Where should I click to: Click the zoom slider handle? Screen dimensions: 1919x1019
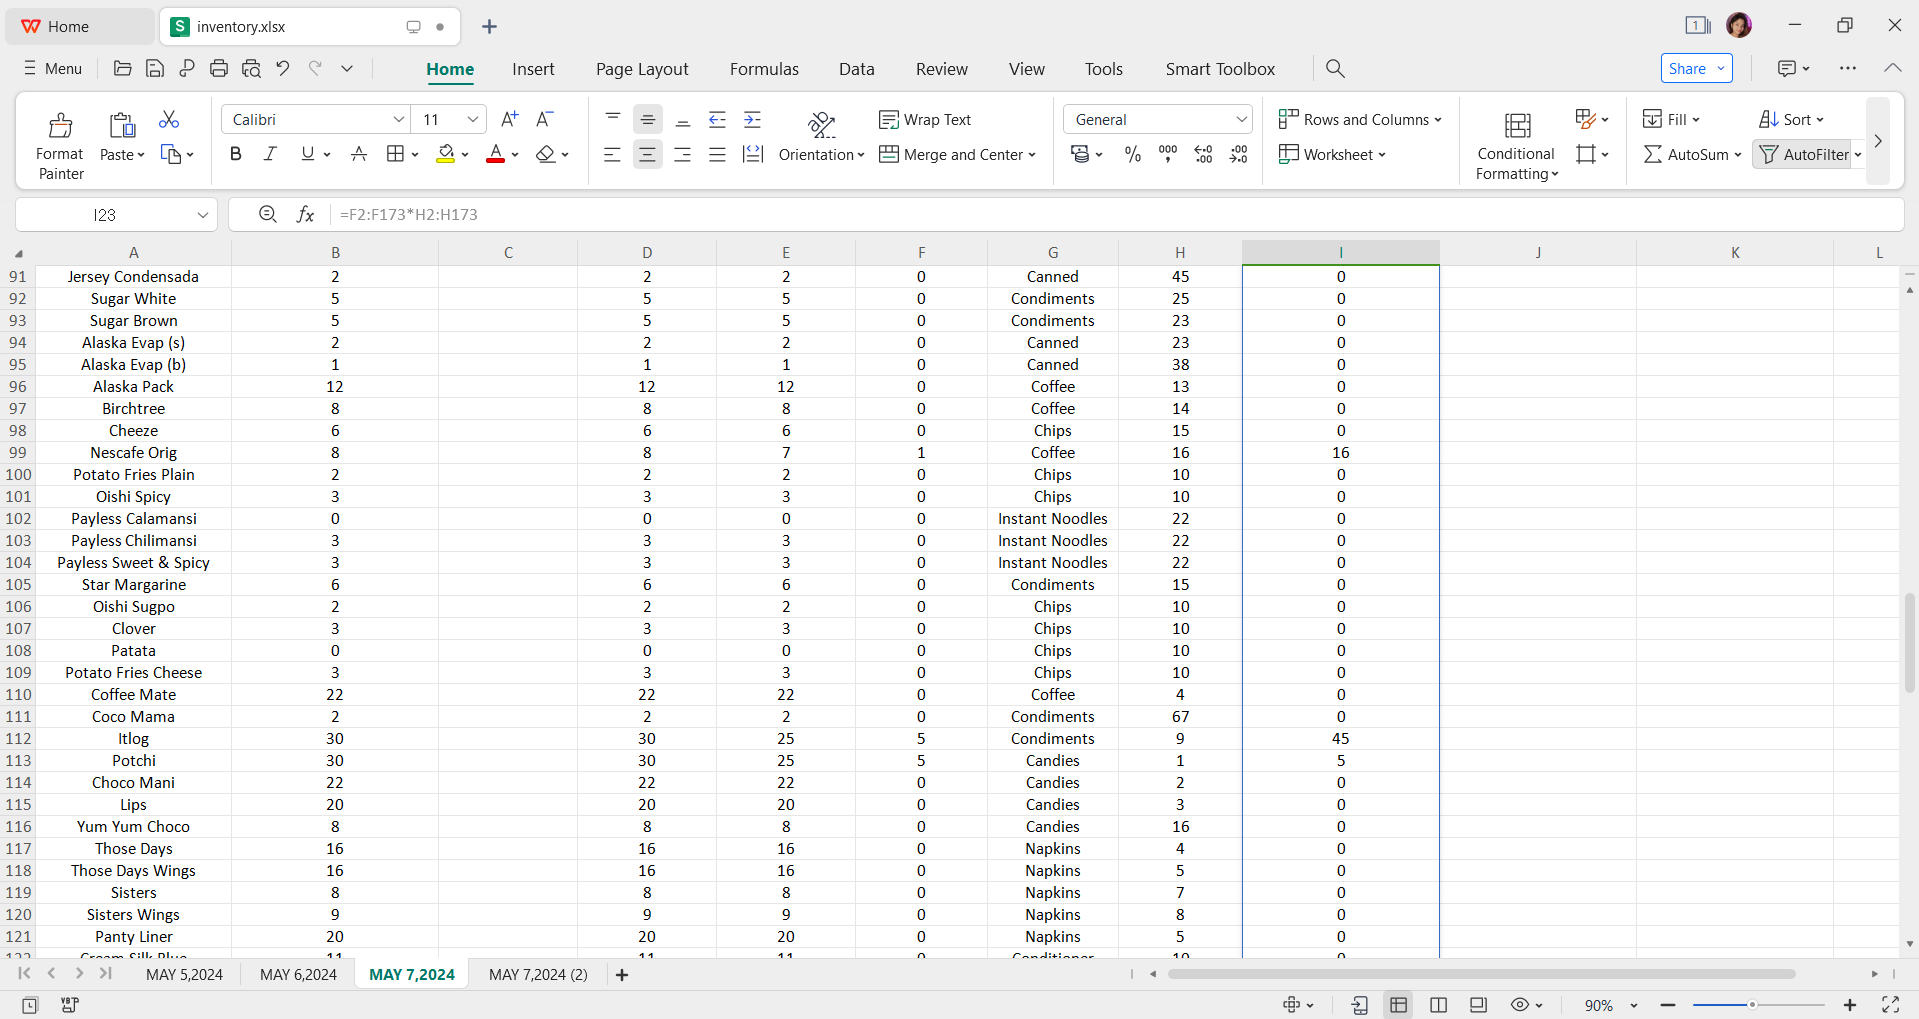pos(1752,1005)
